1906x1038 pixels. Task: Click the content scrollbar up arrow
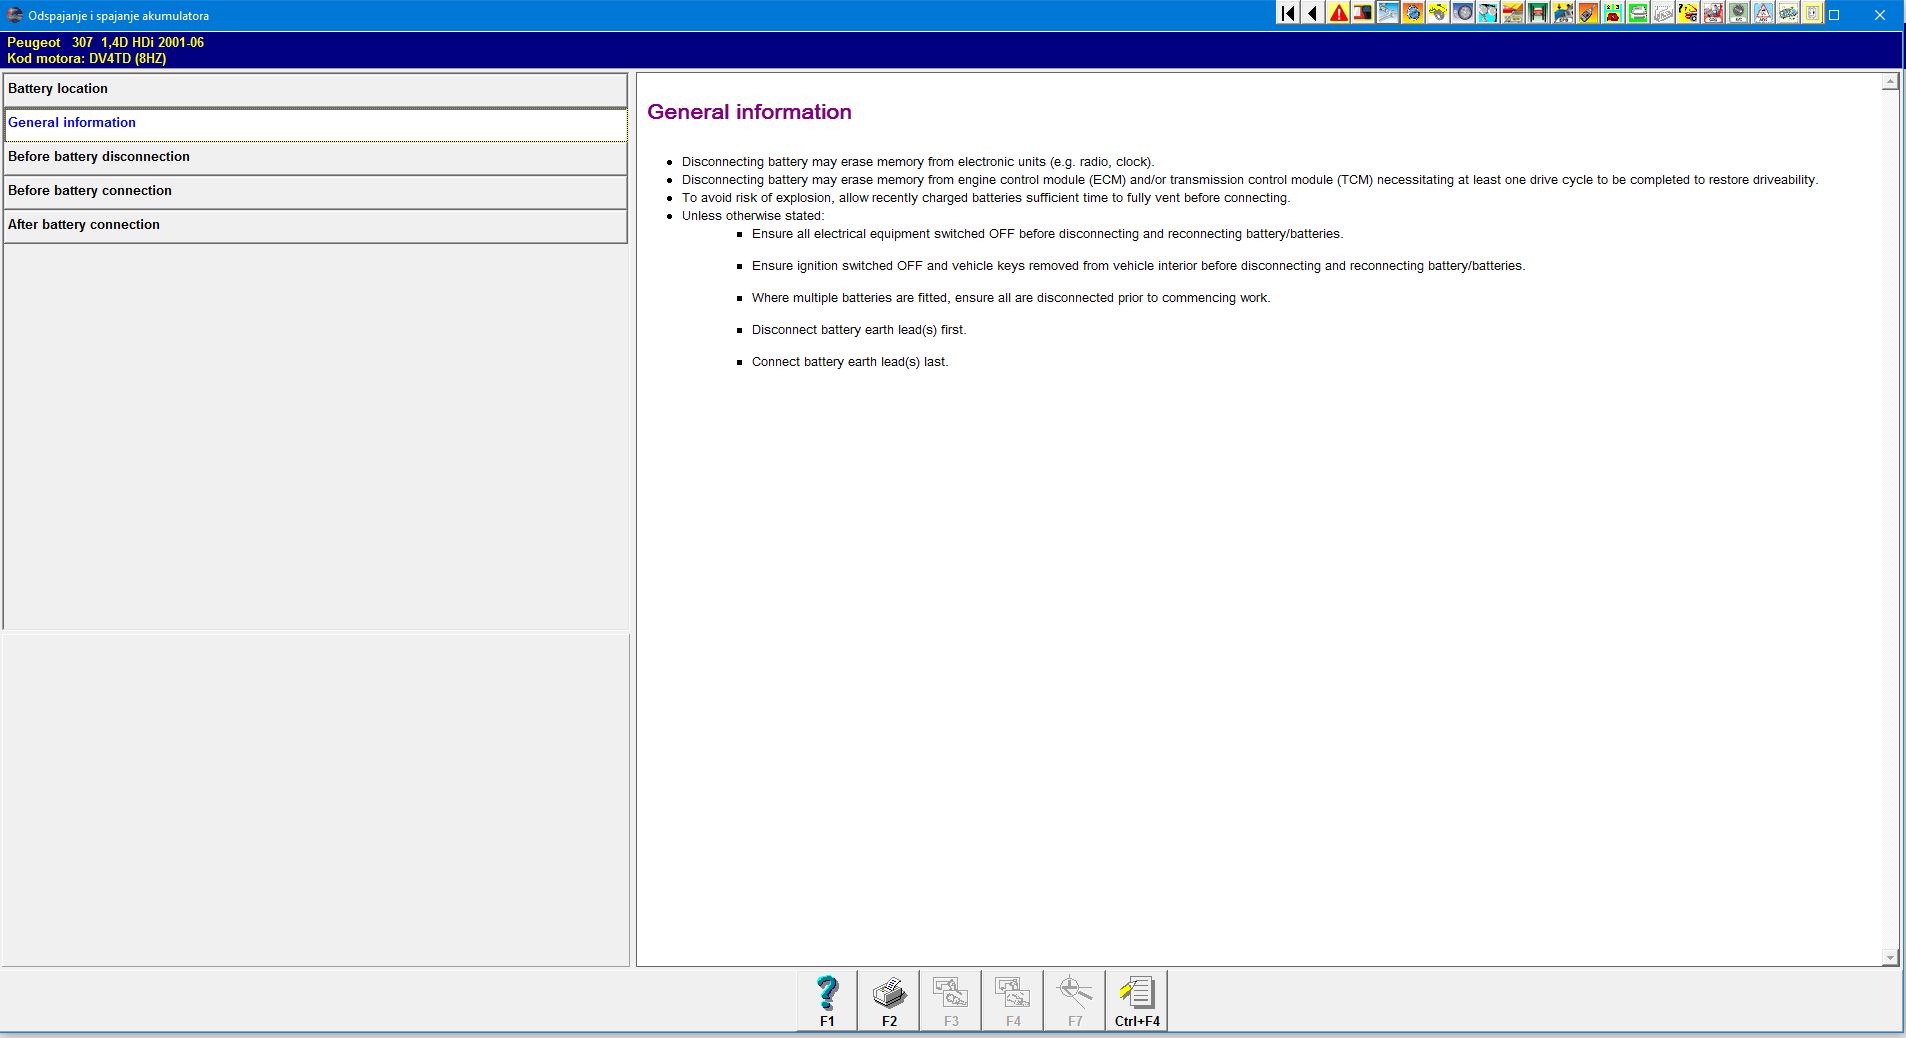[1890, 82]
